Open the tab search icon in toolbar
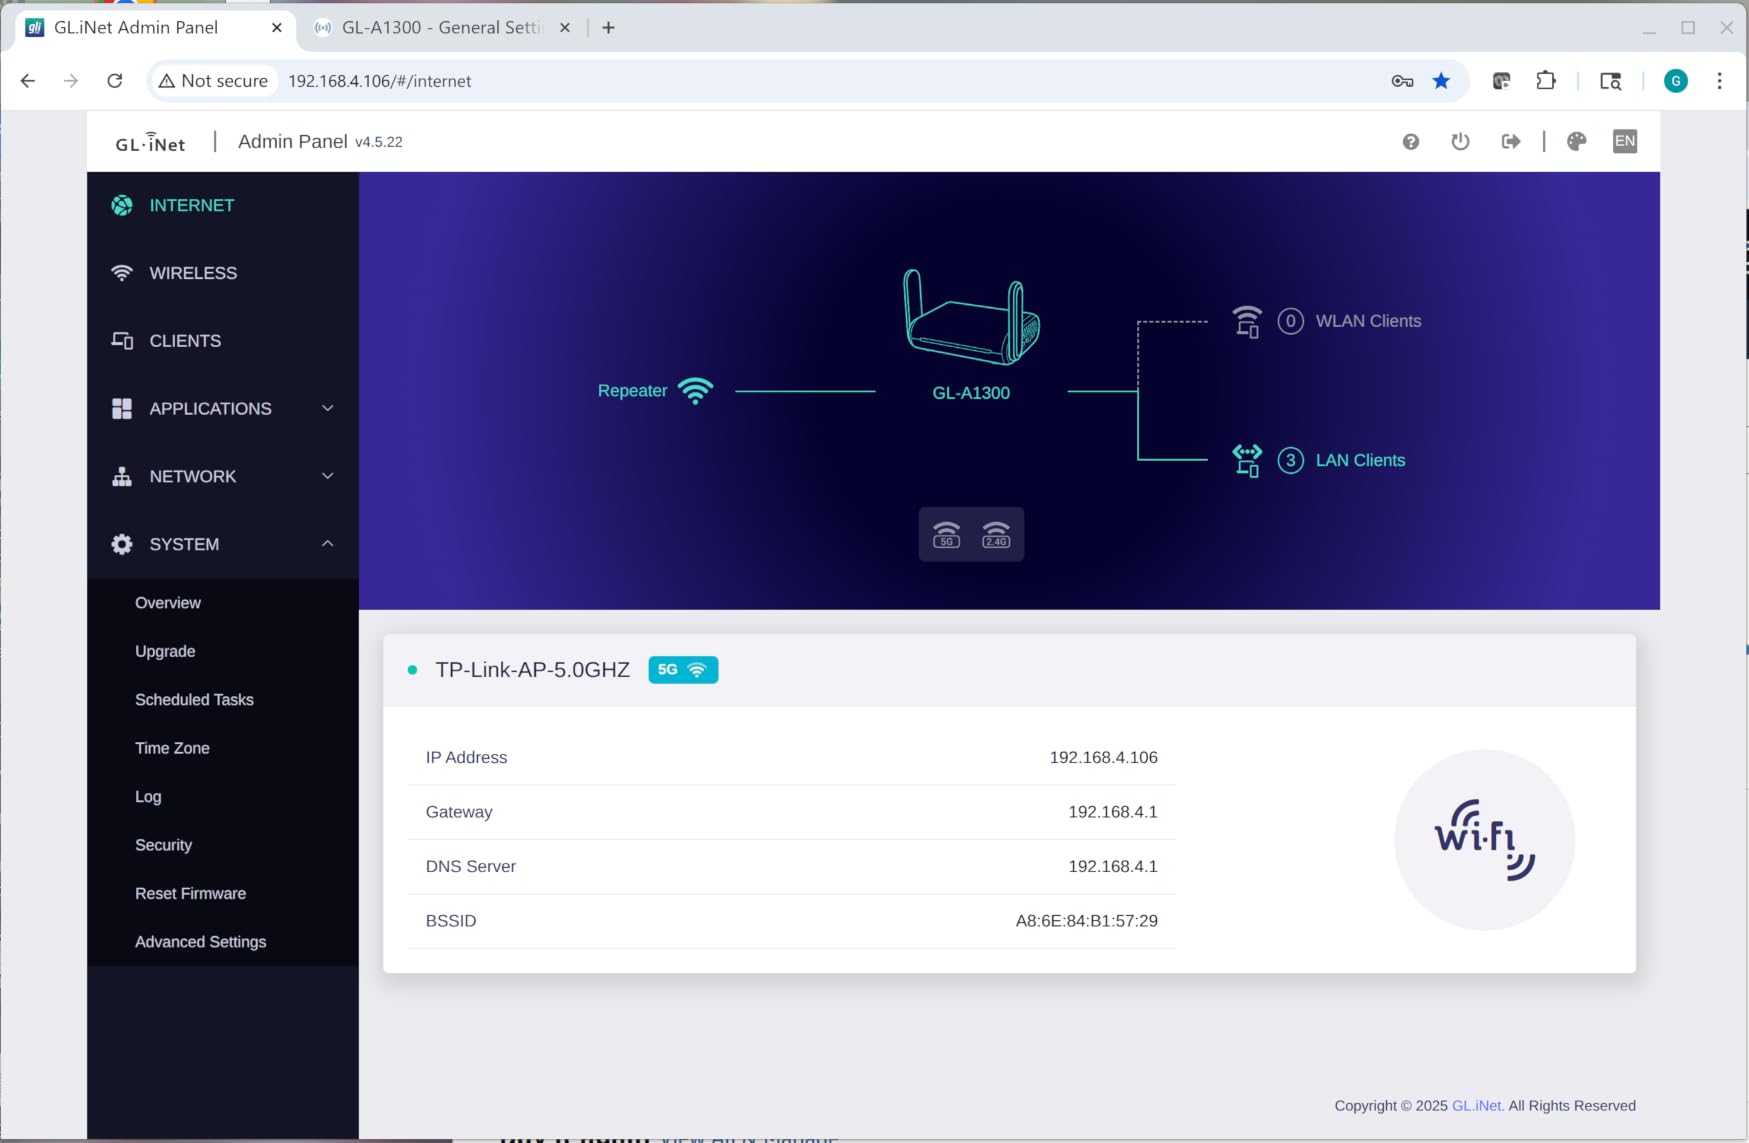The height and width of the screenshot is (1143, 1749). [x=1610, y=81]
